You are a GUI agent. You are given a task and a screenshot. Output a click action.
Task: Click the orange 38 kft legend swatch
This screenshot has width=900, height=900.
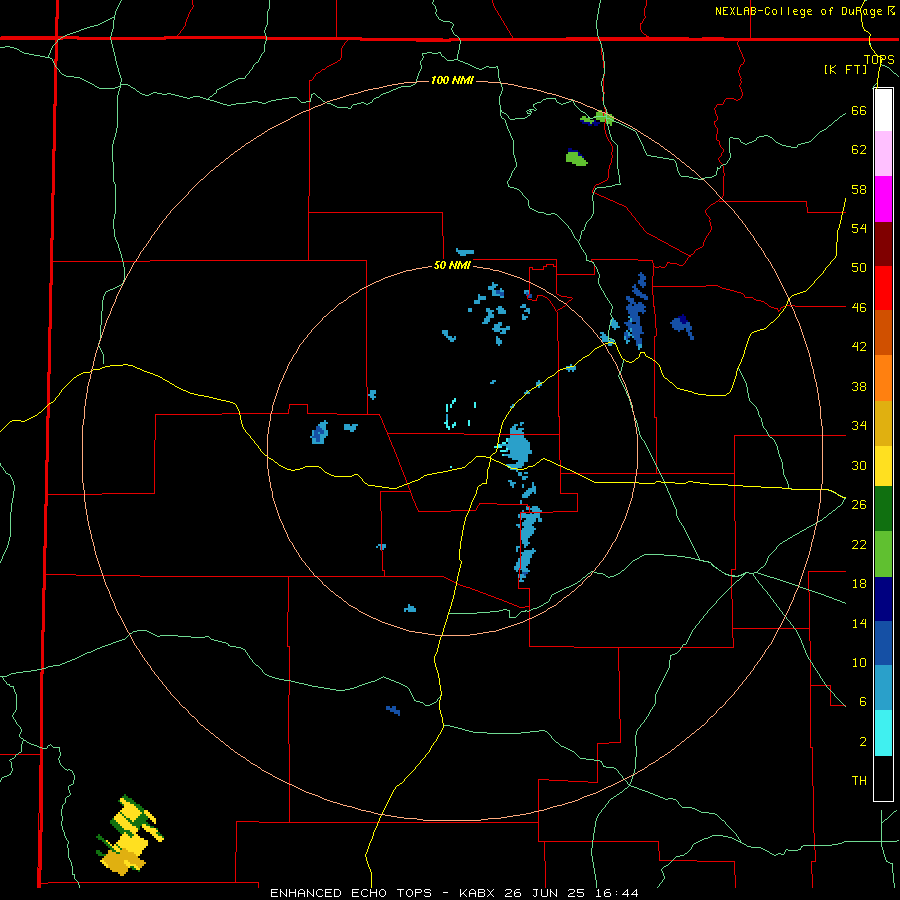pos(883,378)
